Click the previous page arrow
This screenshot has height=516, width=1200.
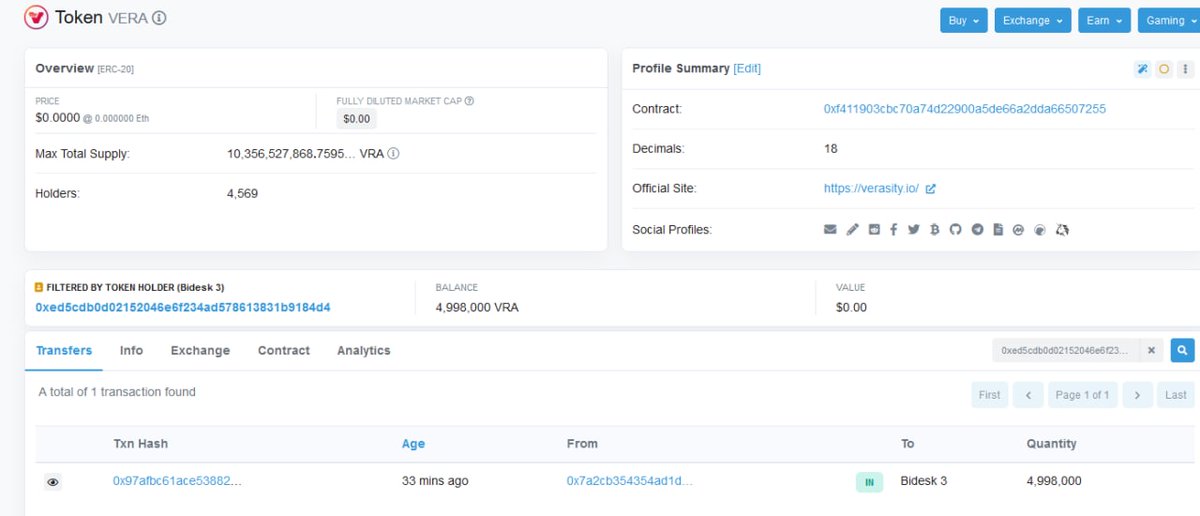tap(1028, 395)
